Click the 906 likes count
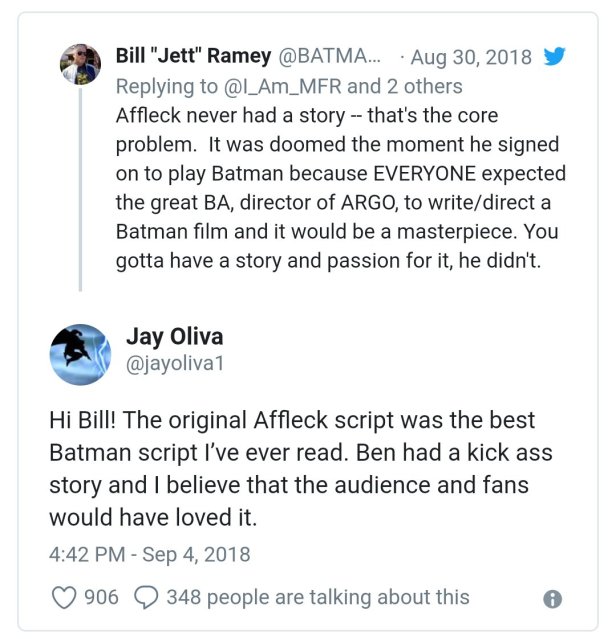 click(x=101, y=597)
